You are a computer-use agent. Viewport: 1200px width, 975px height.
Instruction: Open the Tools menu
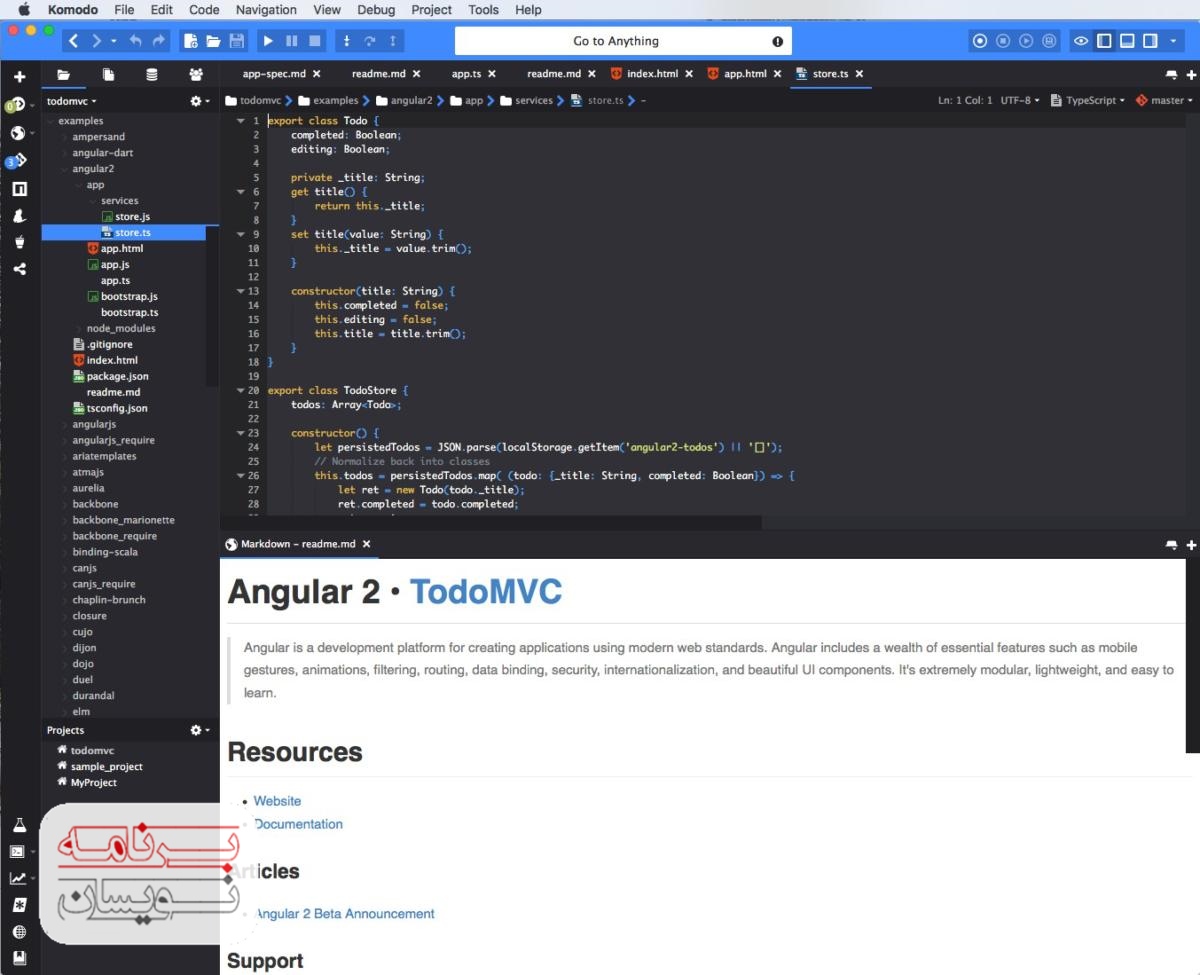[x=483, y=9]
